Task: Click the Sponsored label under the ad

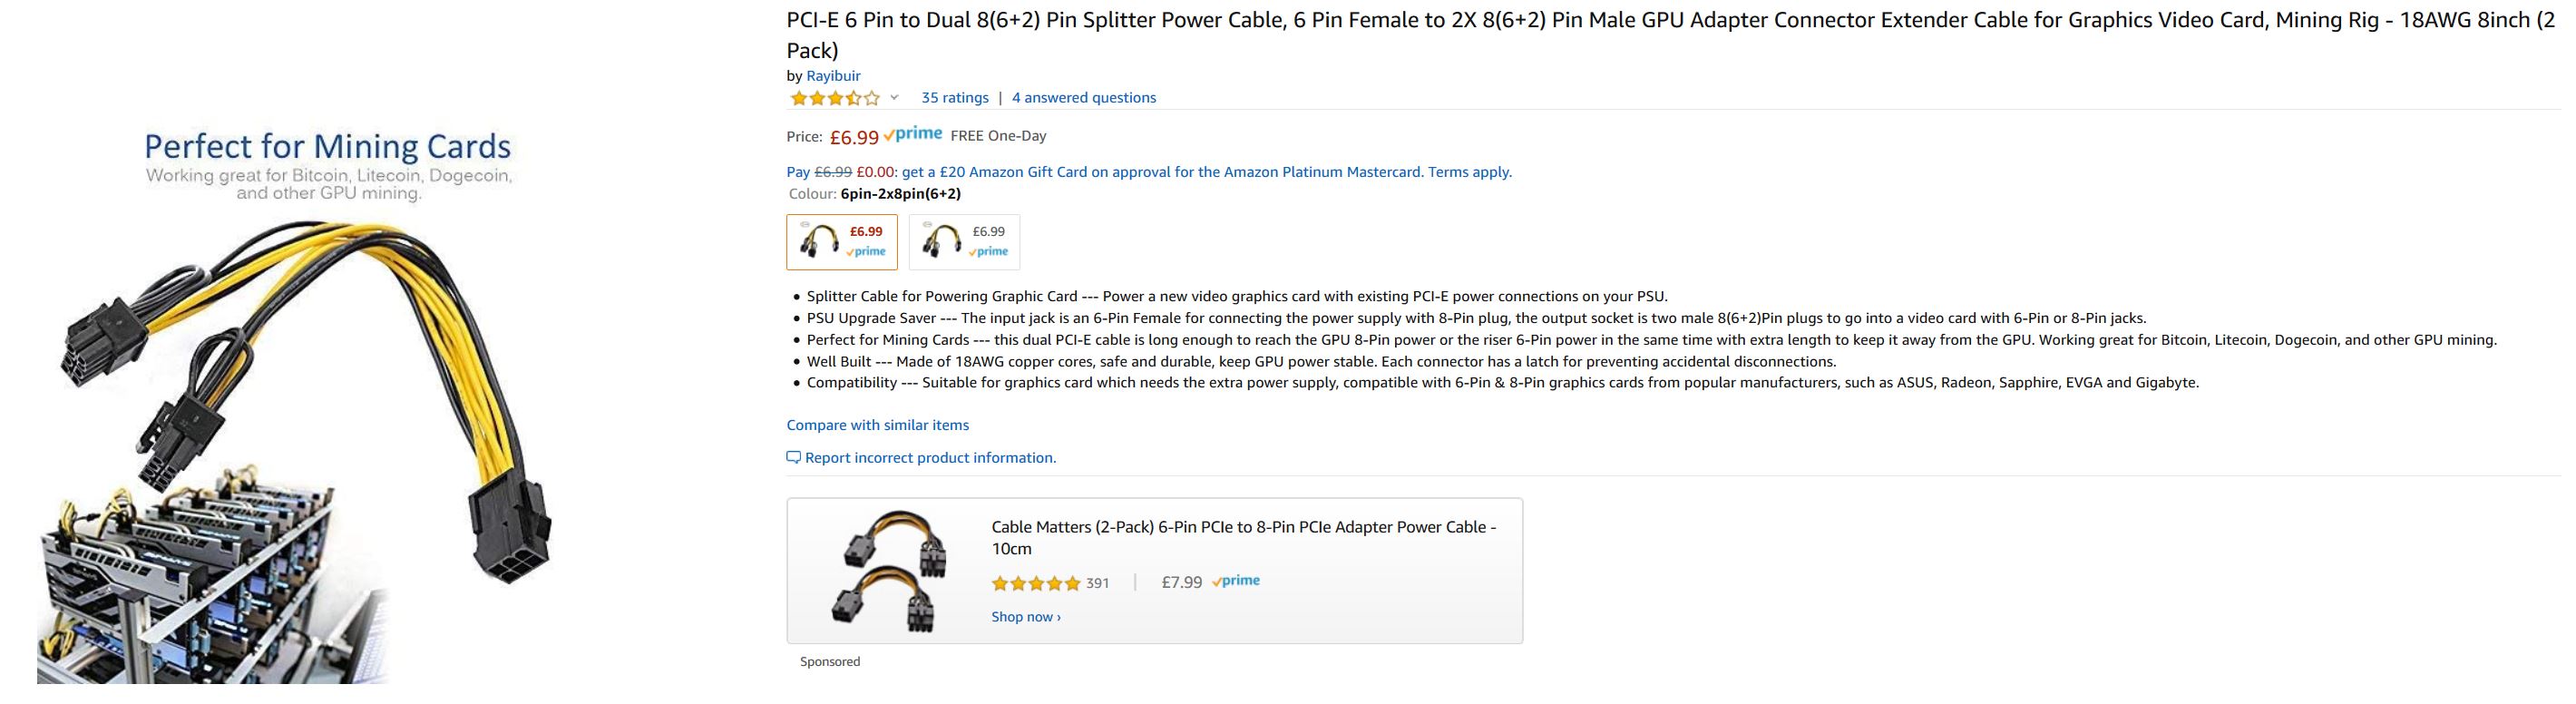Action: point(830,662)
